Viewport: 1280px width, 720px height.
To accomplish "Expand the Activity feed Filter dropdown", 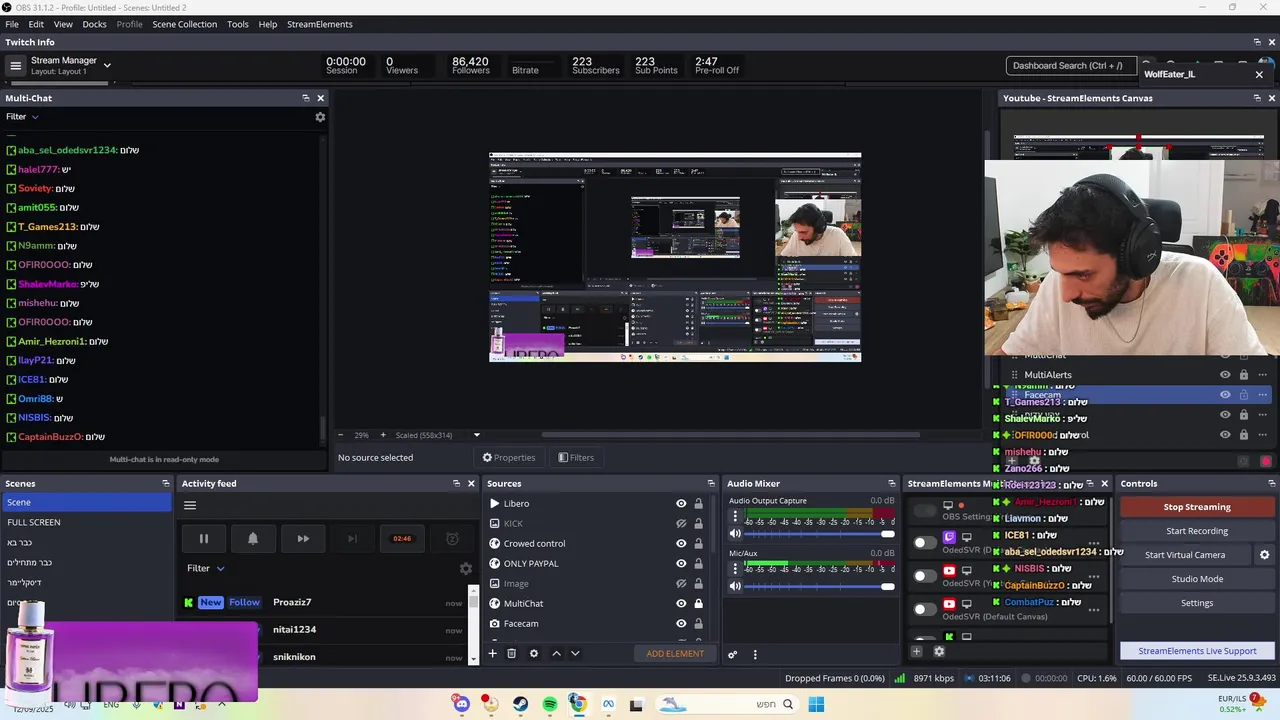I will coord(206,568).
